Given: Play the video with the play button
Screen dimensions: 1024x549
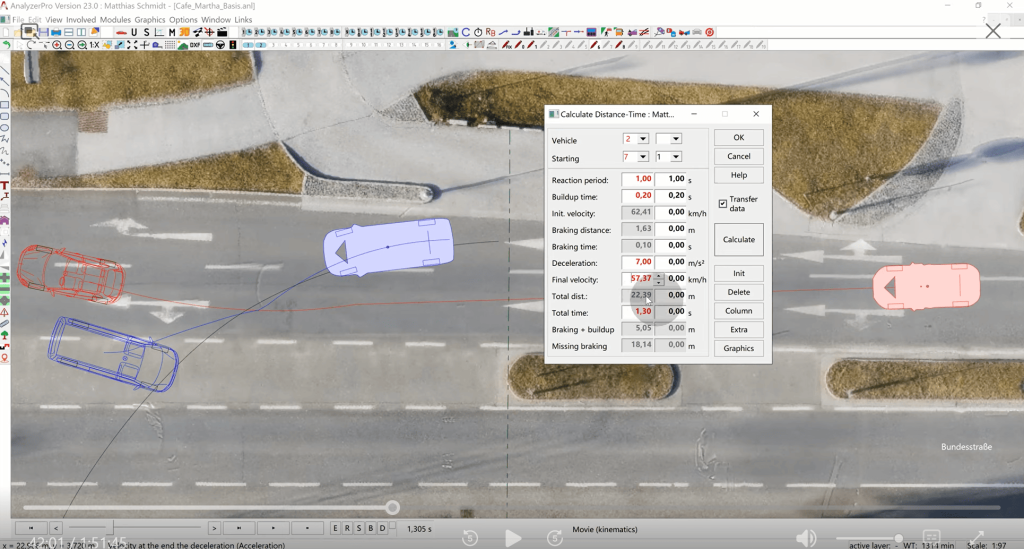Looking at the screenshot, I should [513, 538].
